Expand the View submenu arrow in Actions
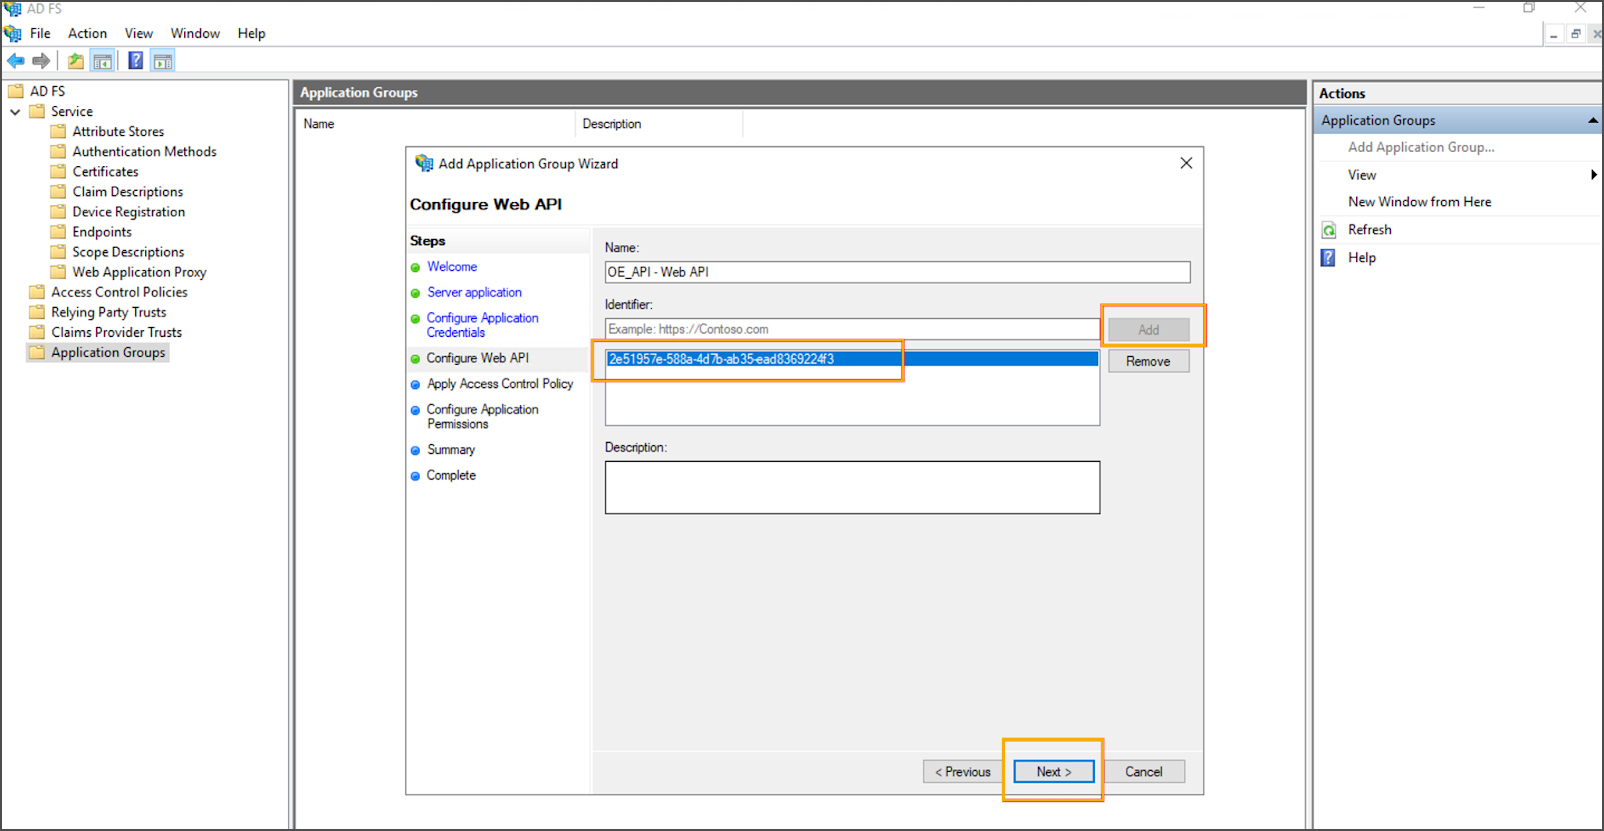The height and width of the screenshot is (831, 1604). 1593,175
